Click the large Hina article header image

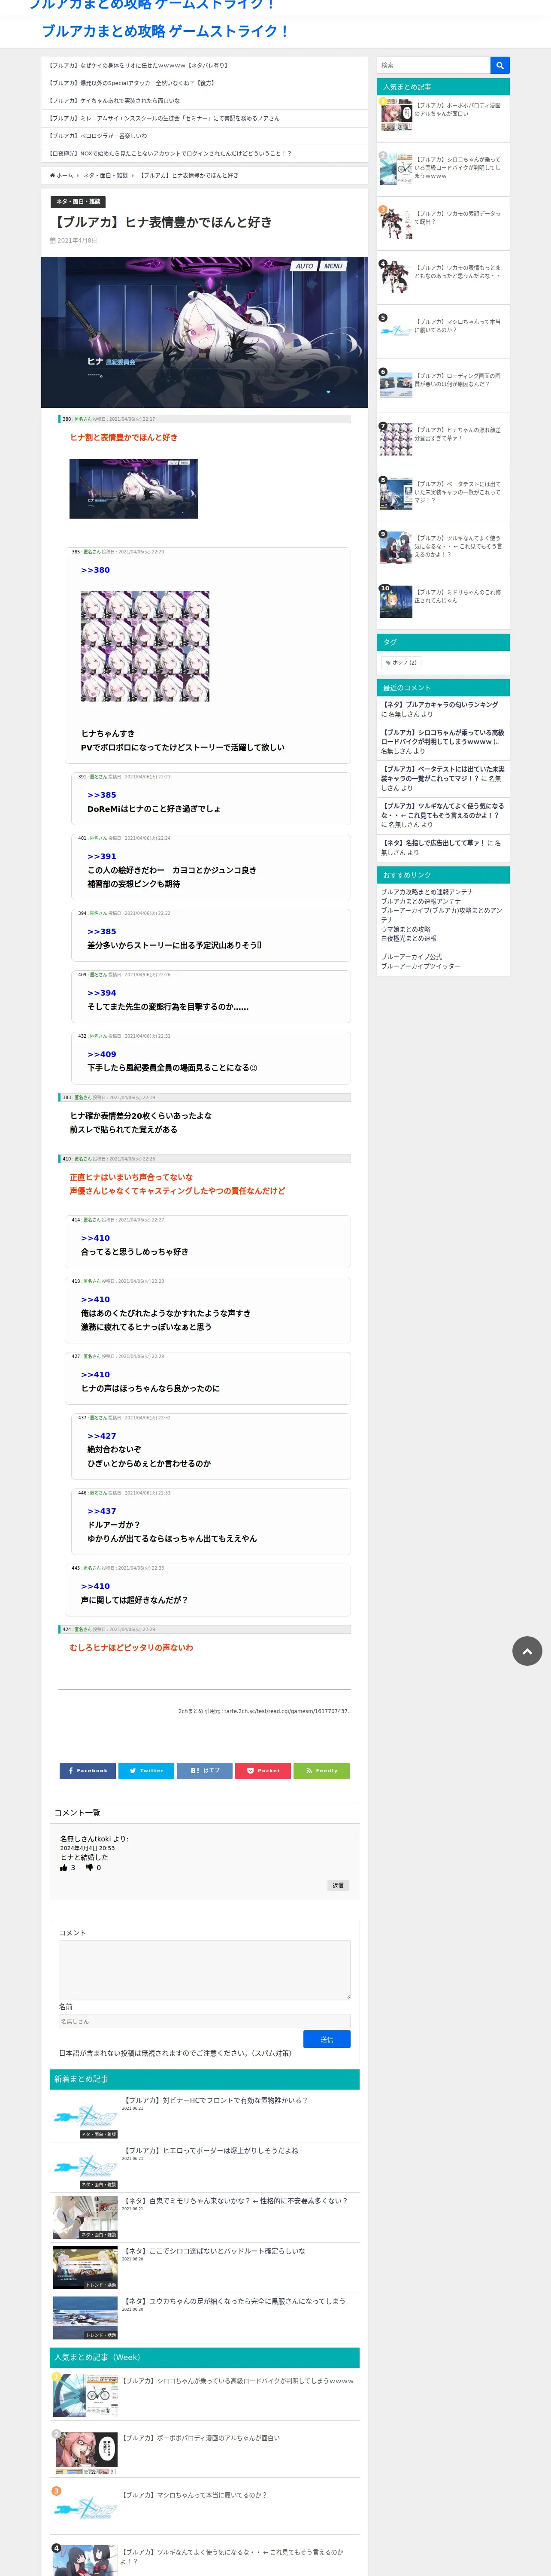(x=204, y=332)
